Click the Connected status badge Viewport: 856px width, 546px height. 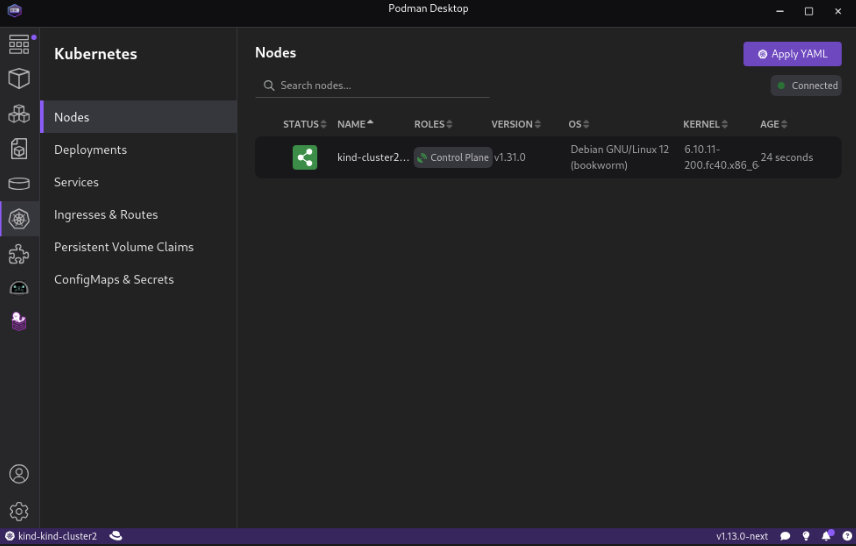[x=806, y=86]
